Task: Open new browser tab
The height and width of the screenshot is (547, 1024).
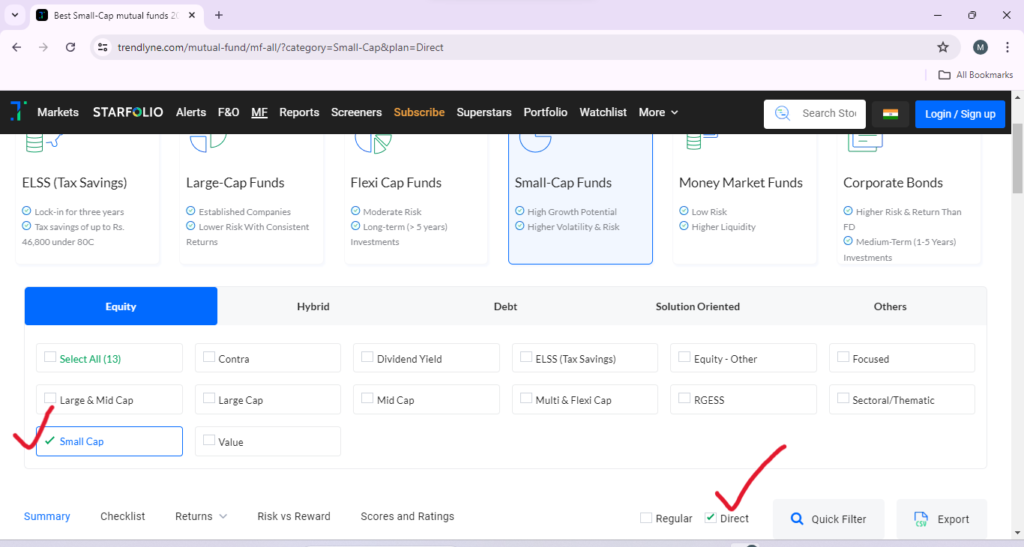Action: click(219, 15)
